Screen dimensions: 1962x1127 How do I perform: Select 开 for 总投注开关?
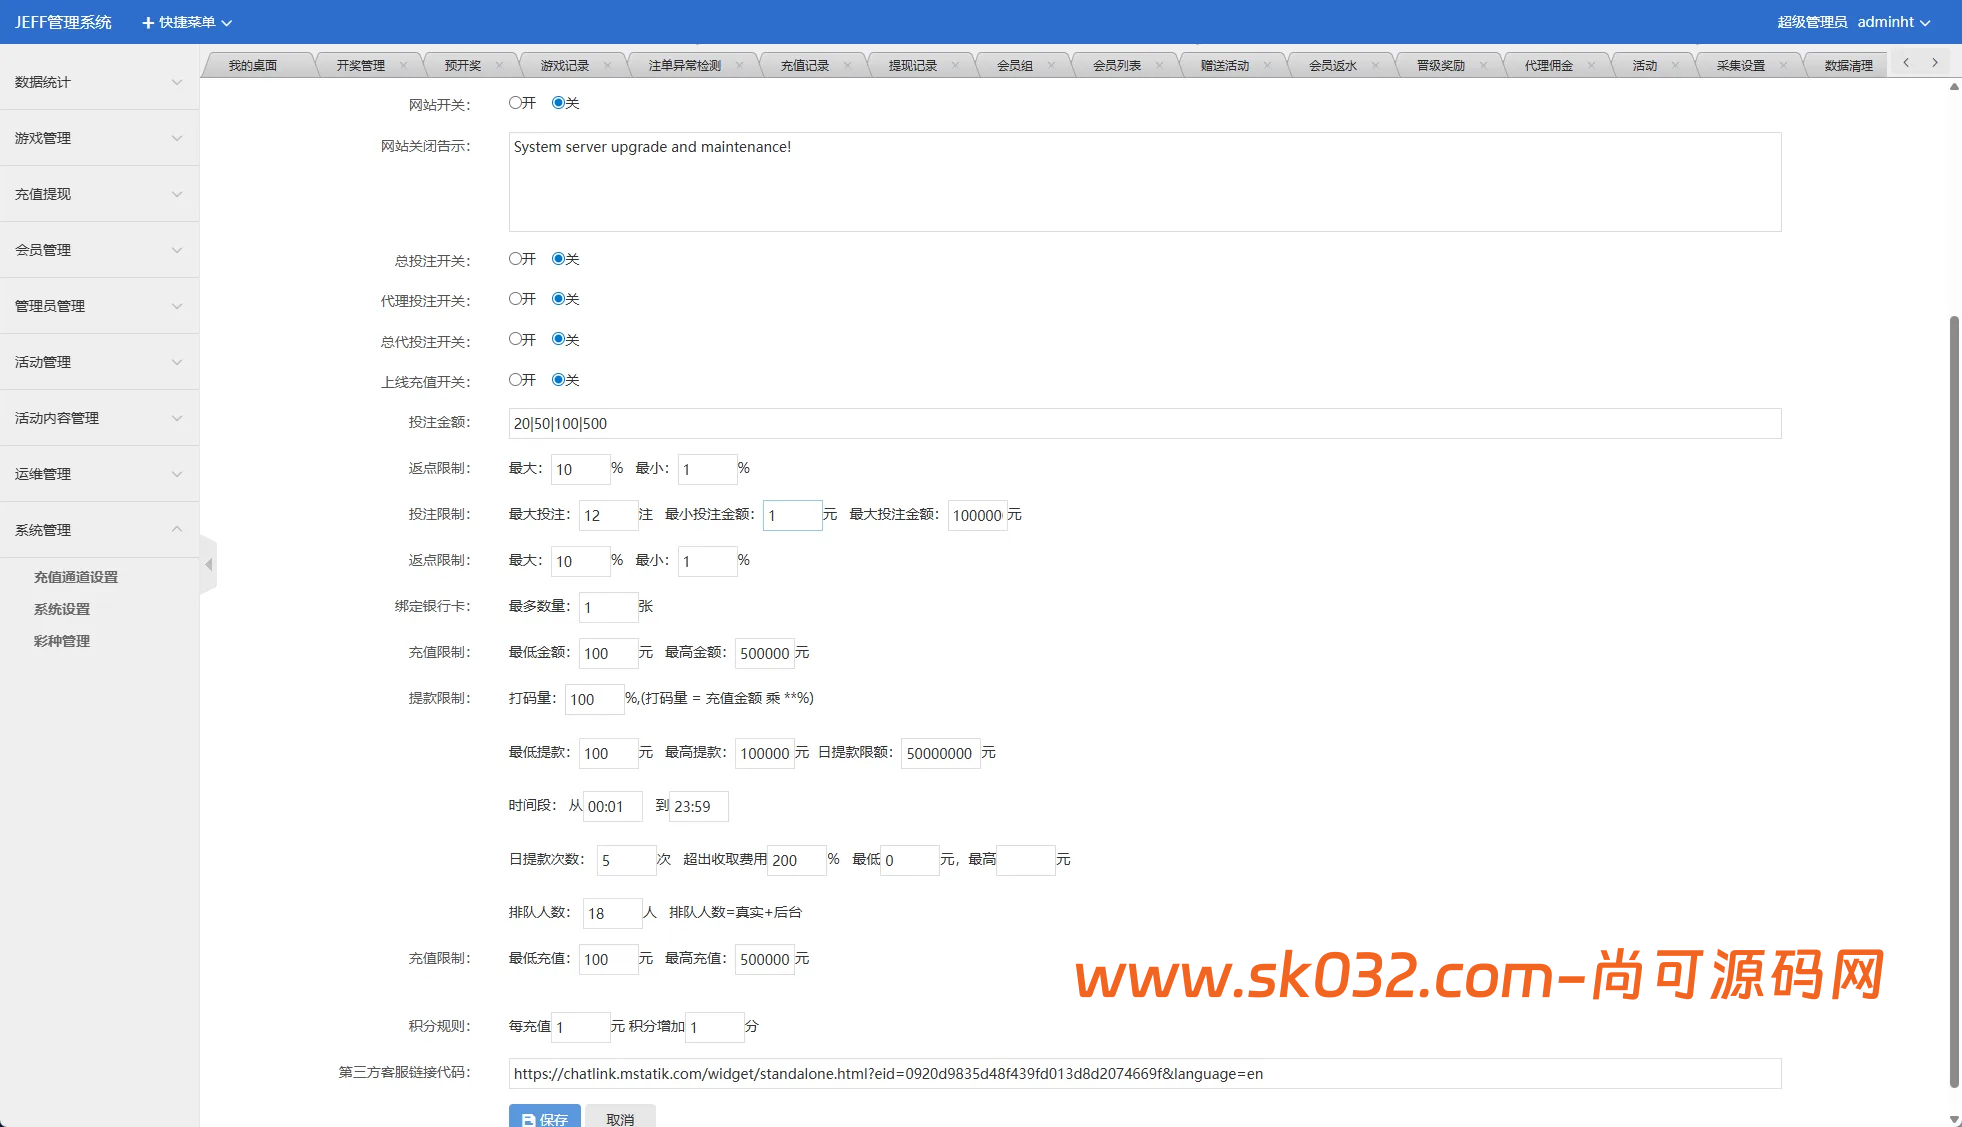(x=515, y=259)
